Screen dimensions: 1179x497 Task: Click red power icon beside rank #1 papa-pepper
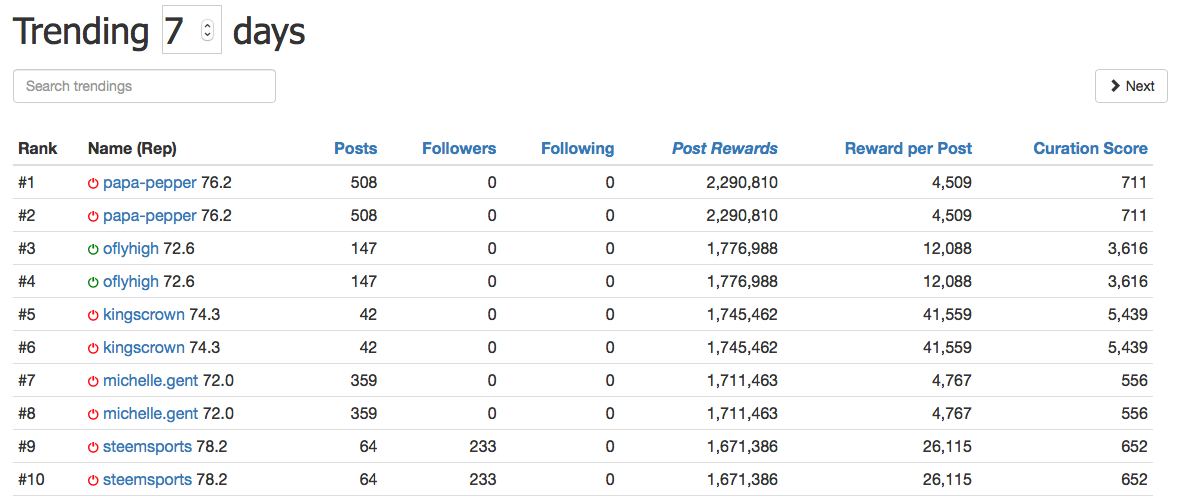coord(94,183)
